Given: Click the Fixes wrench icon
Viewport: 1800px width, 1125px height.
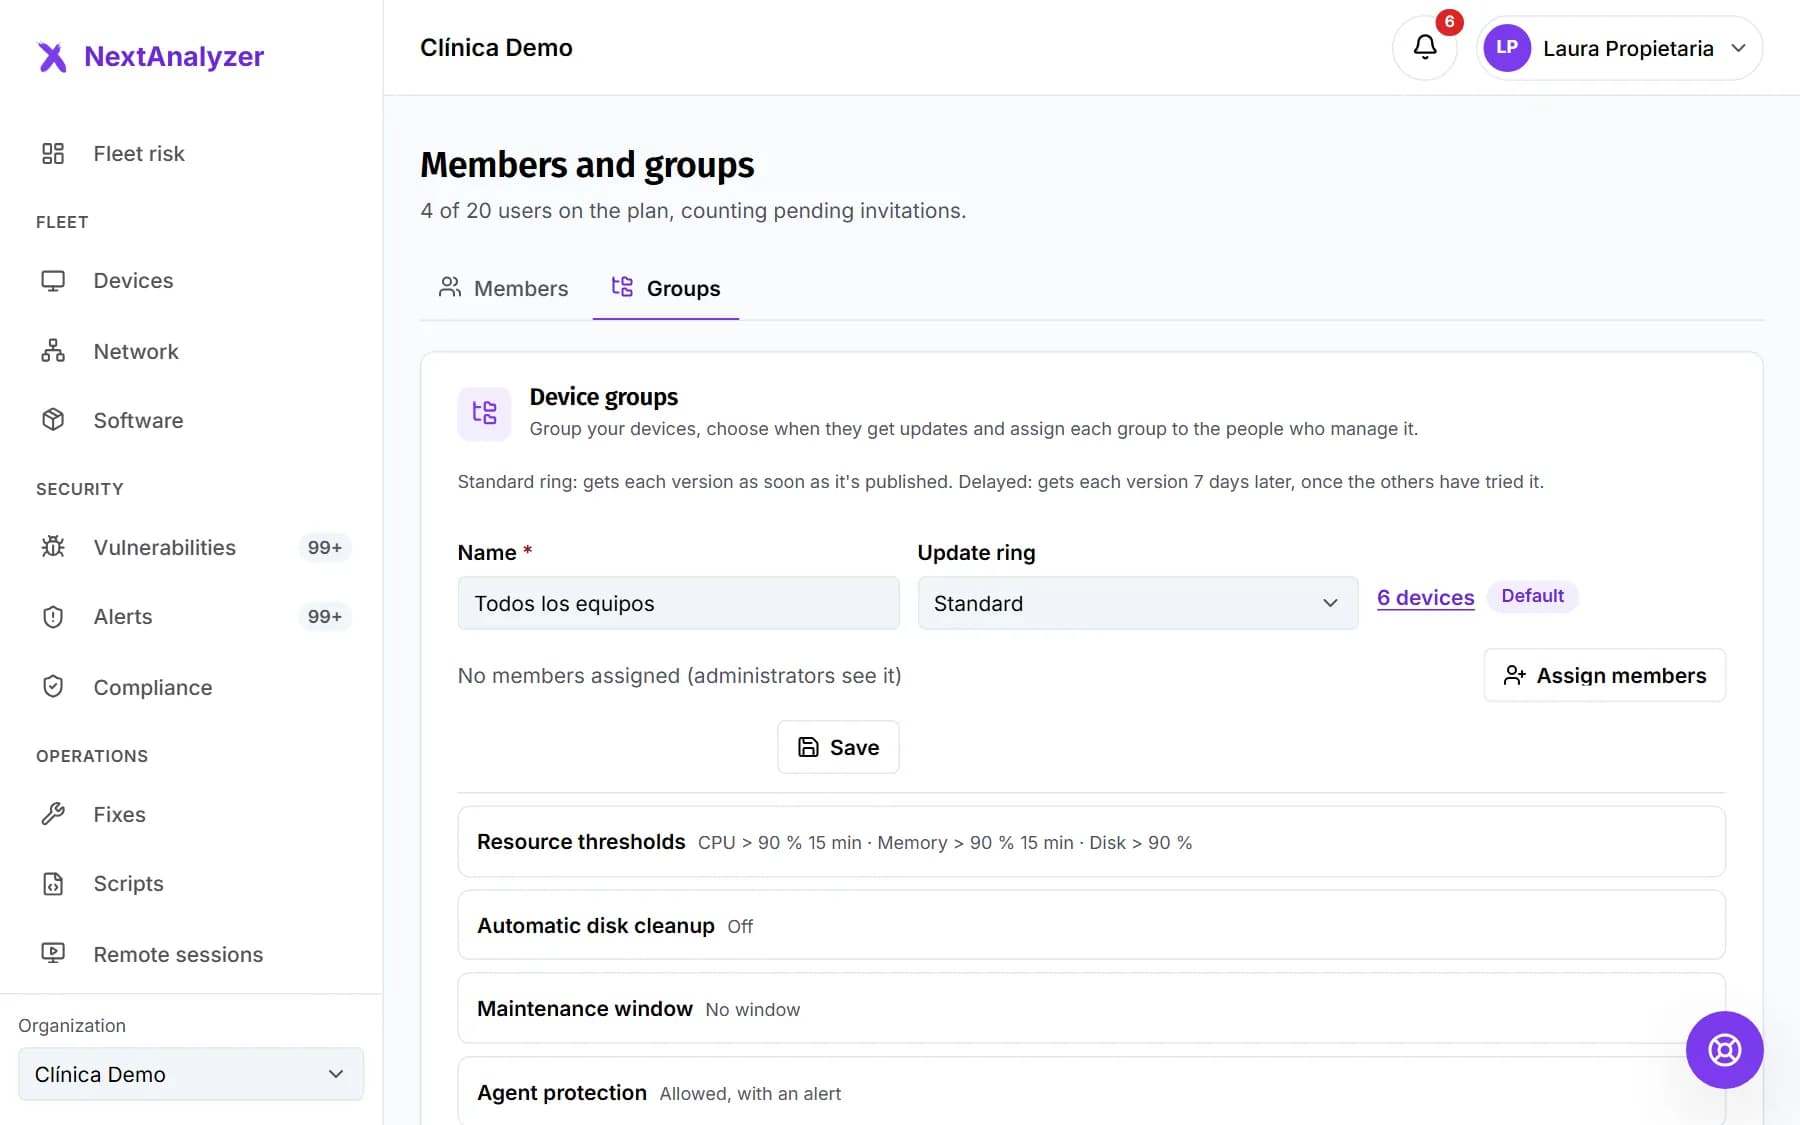Looking at the screenshot, I should (53, 814).
